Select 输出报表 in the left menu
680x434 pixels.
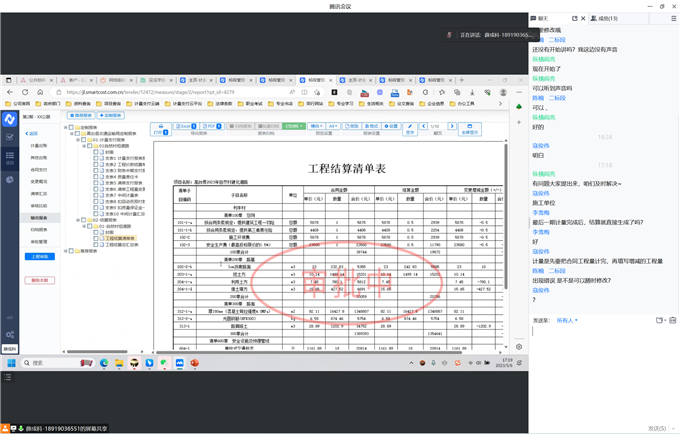coord(38,217)
